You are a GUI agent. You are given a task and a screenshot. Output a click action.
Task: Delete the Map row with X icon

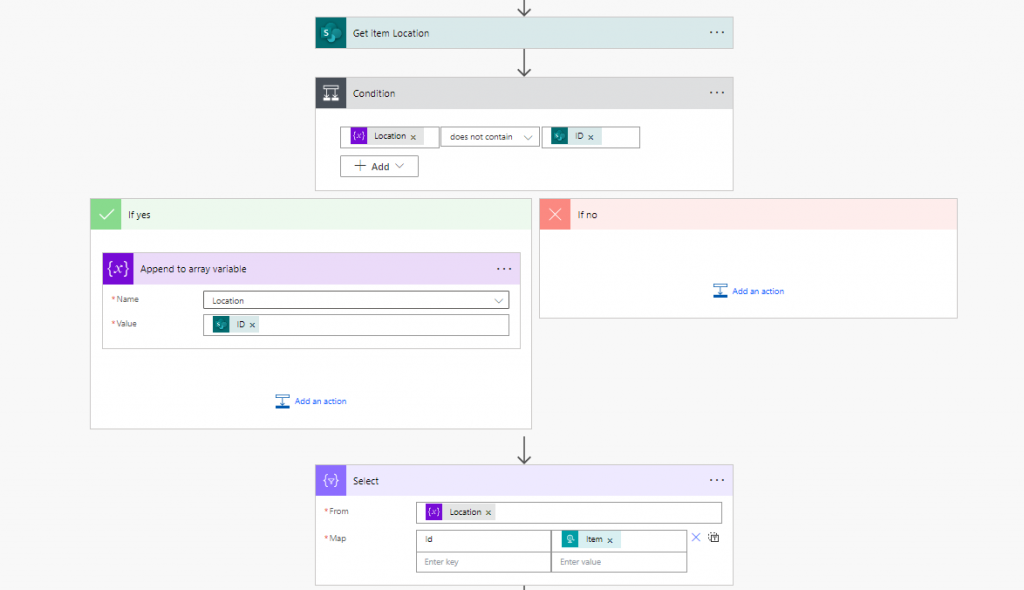[696, 538]
